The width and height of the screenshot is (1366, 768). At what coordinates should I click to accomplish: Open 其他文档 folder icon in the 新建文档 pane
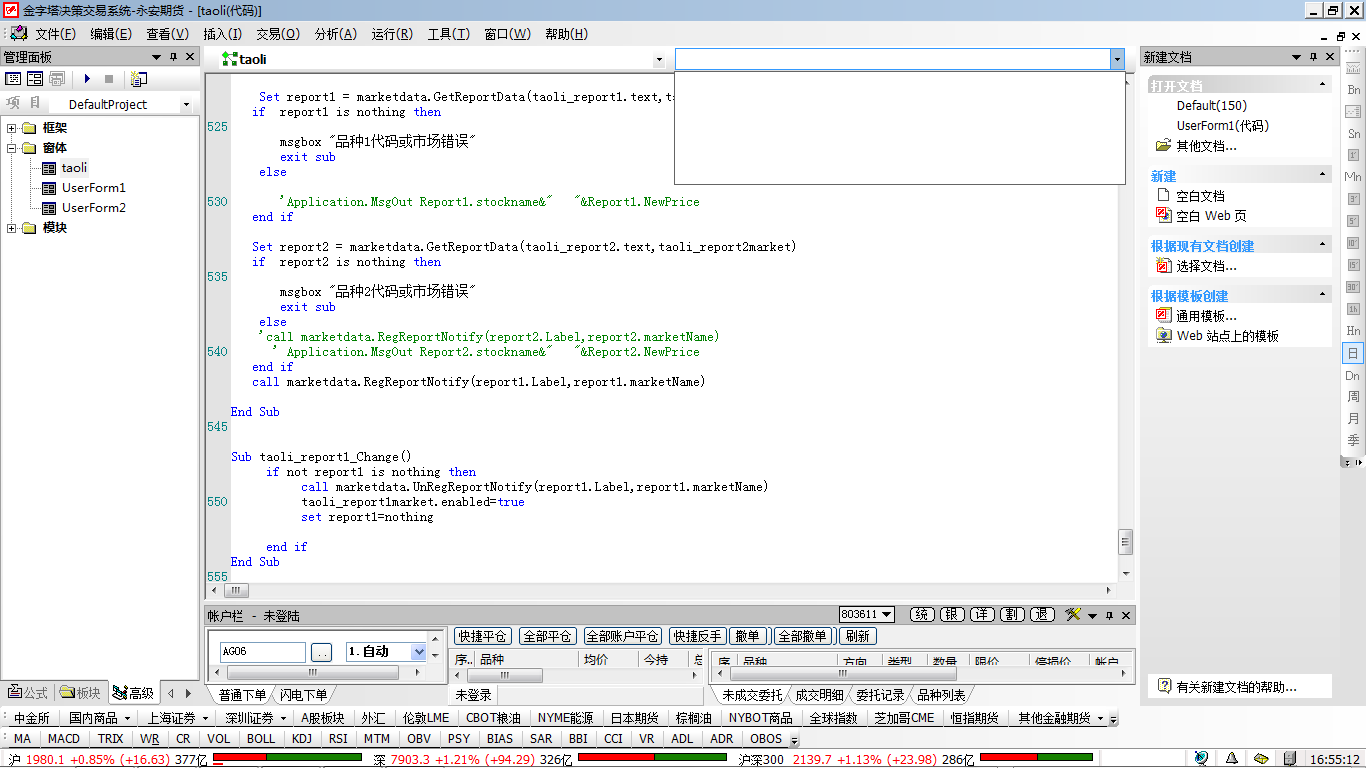[1163, 146]
